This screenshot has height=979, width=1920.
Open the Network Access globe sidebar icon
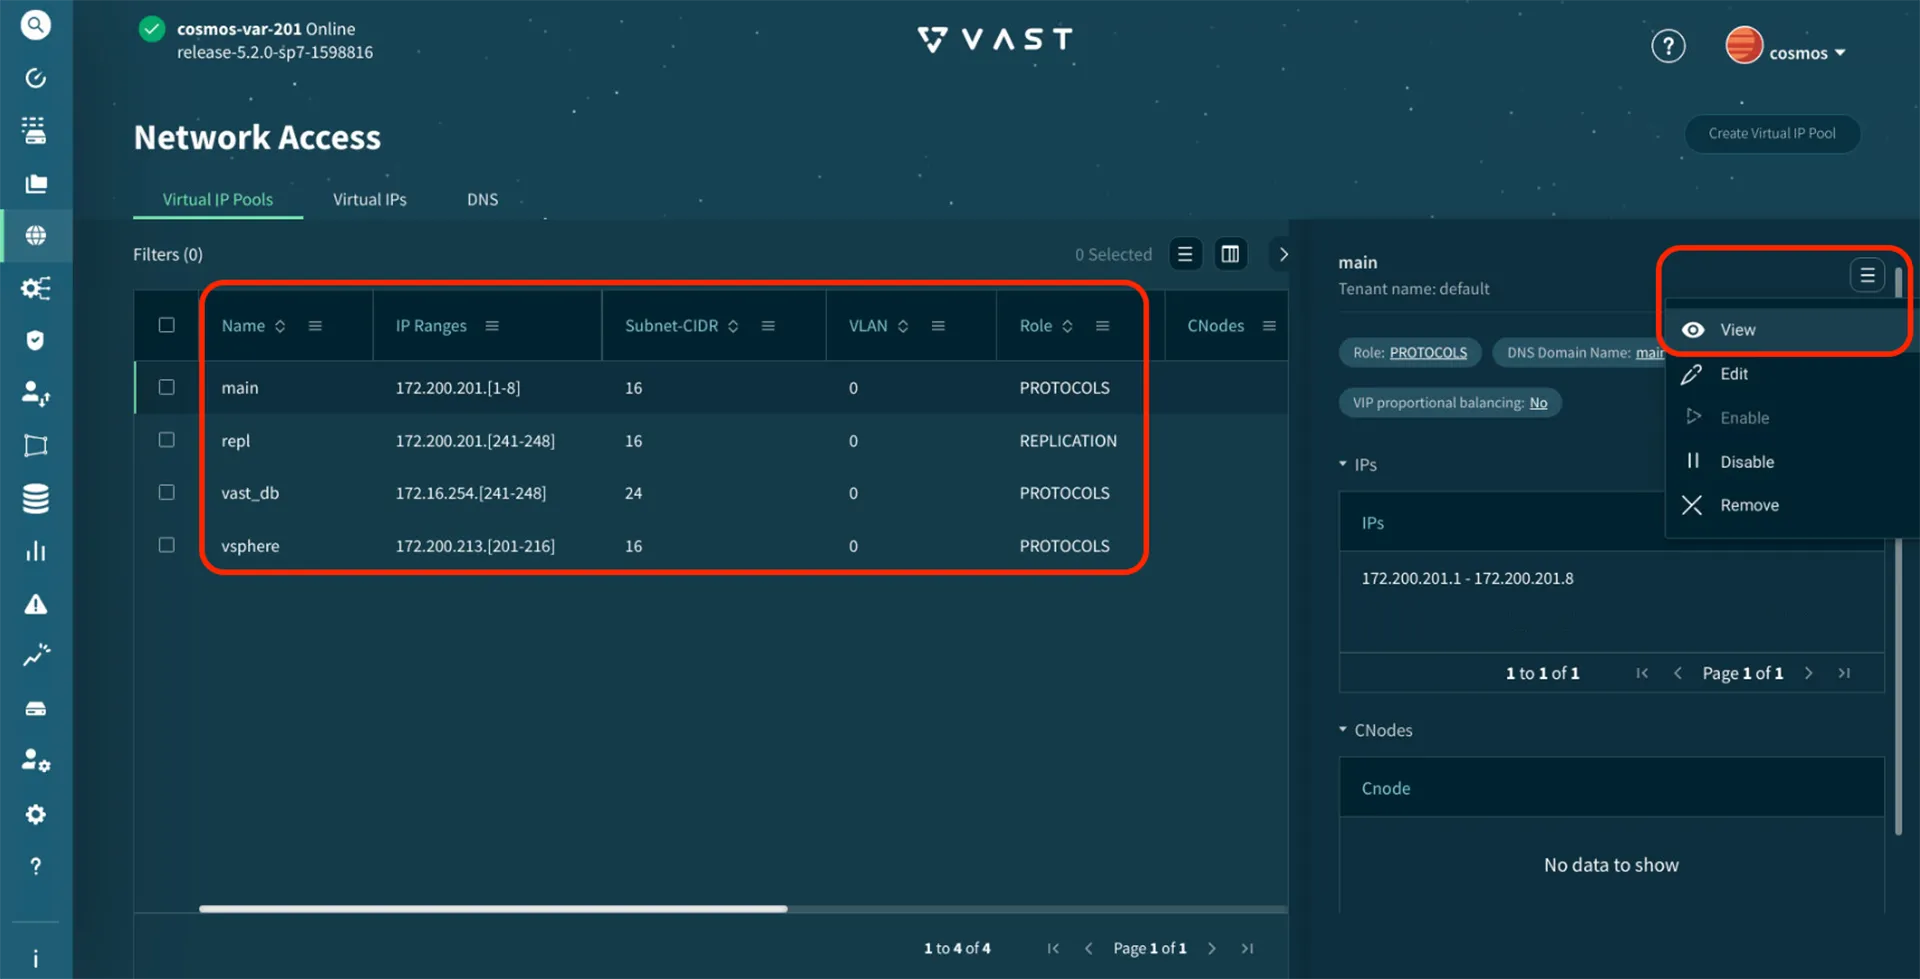pyautogui.click(x=36, y=236)
